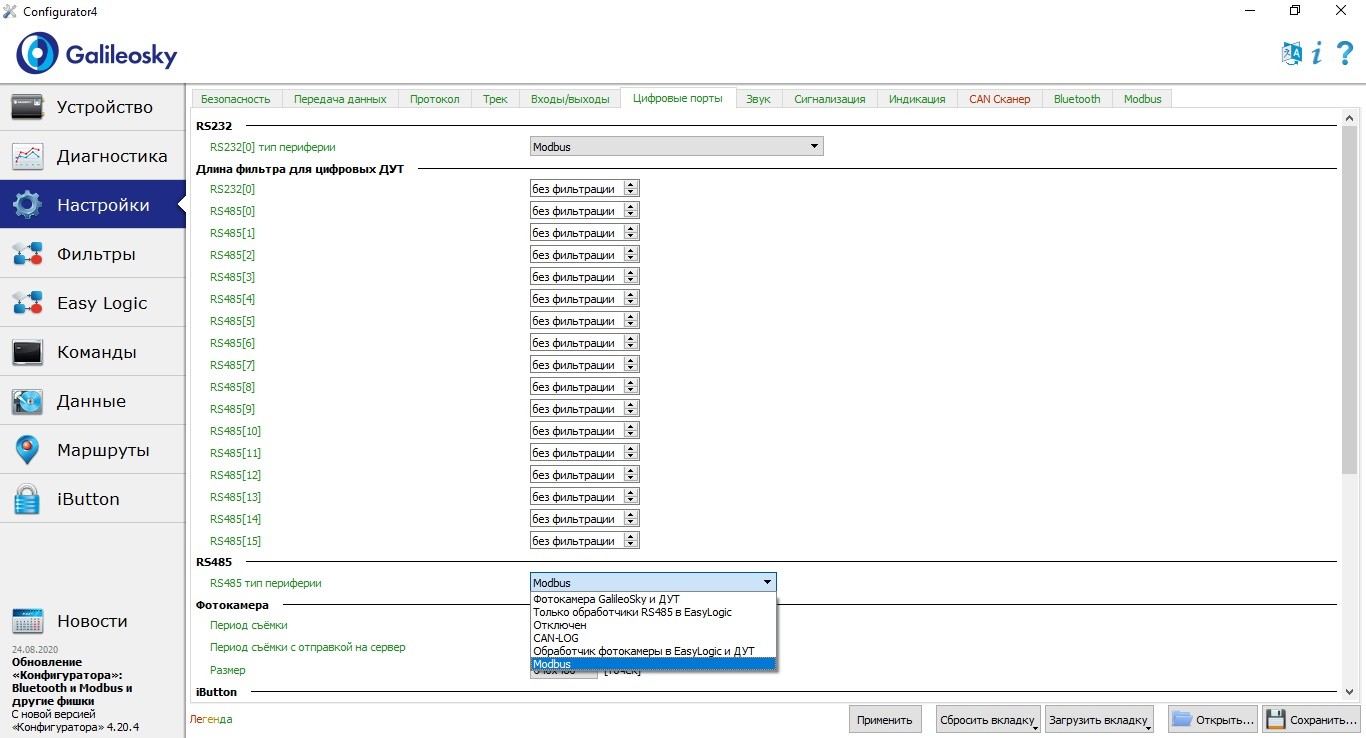Open the Легенда link

click(x=211, y=719)
